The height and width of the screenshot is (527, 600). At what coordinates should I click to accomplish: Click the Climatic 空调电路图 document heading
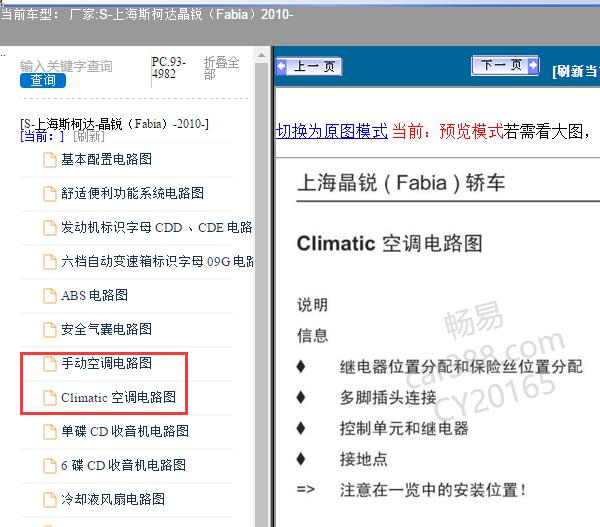[390, 243]
